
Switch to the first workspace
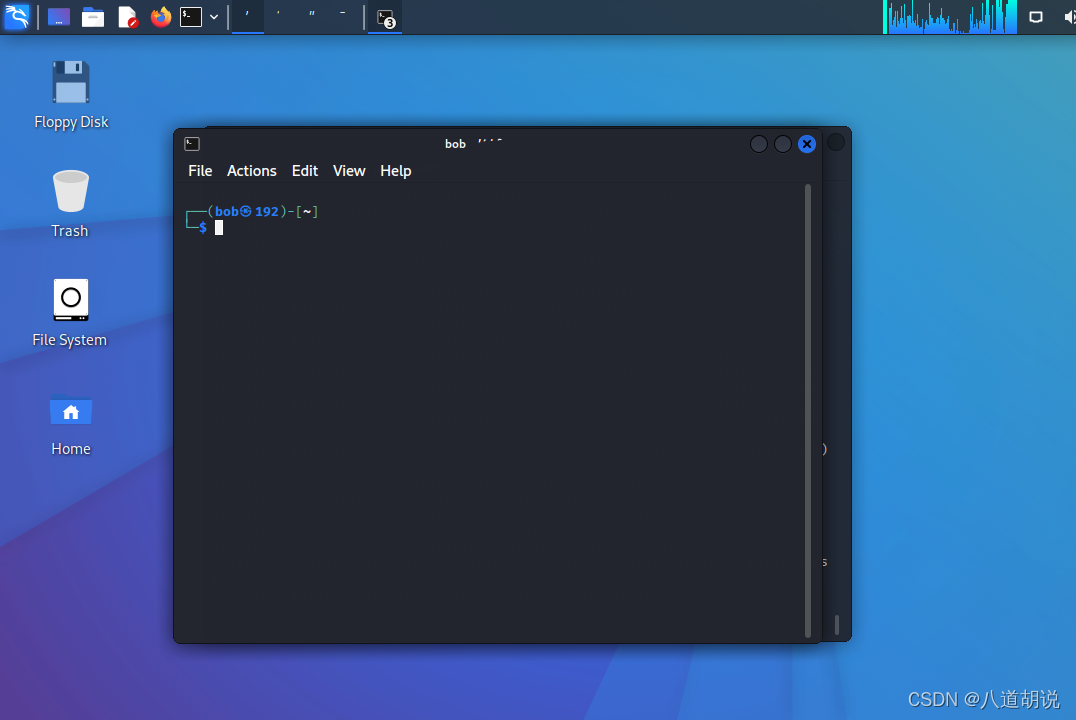pyautogui.click(x=248, y=16)
